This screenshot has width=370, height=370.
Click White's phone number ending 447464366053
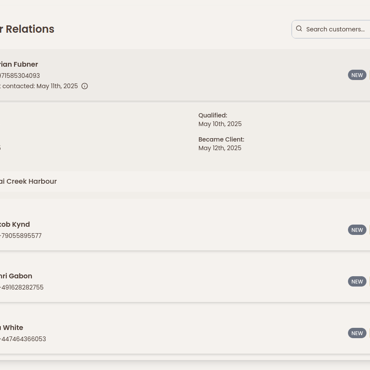(23, 339)
